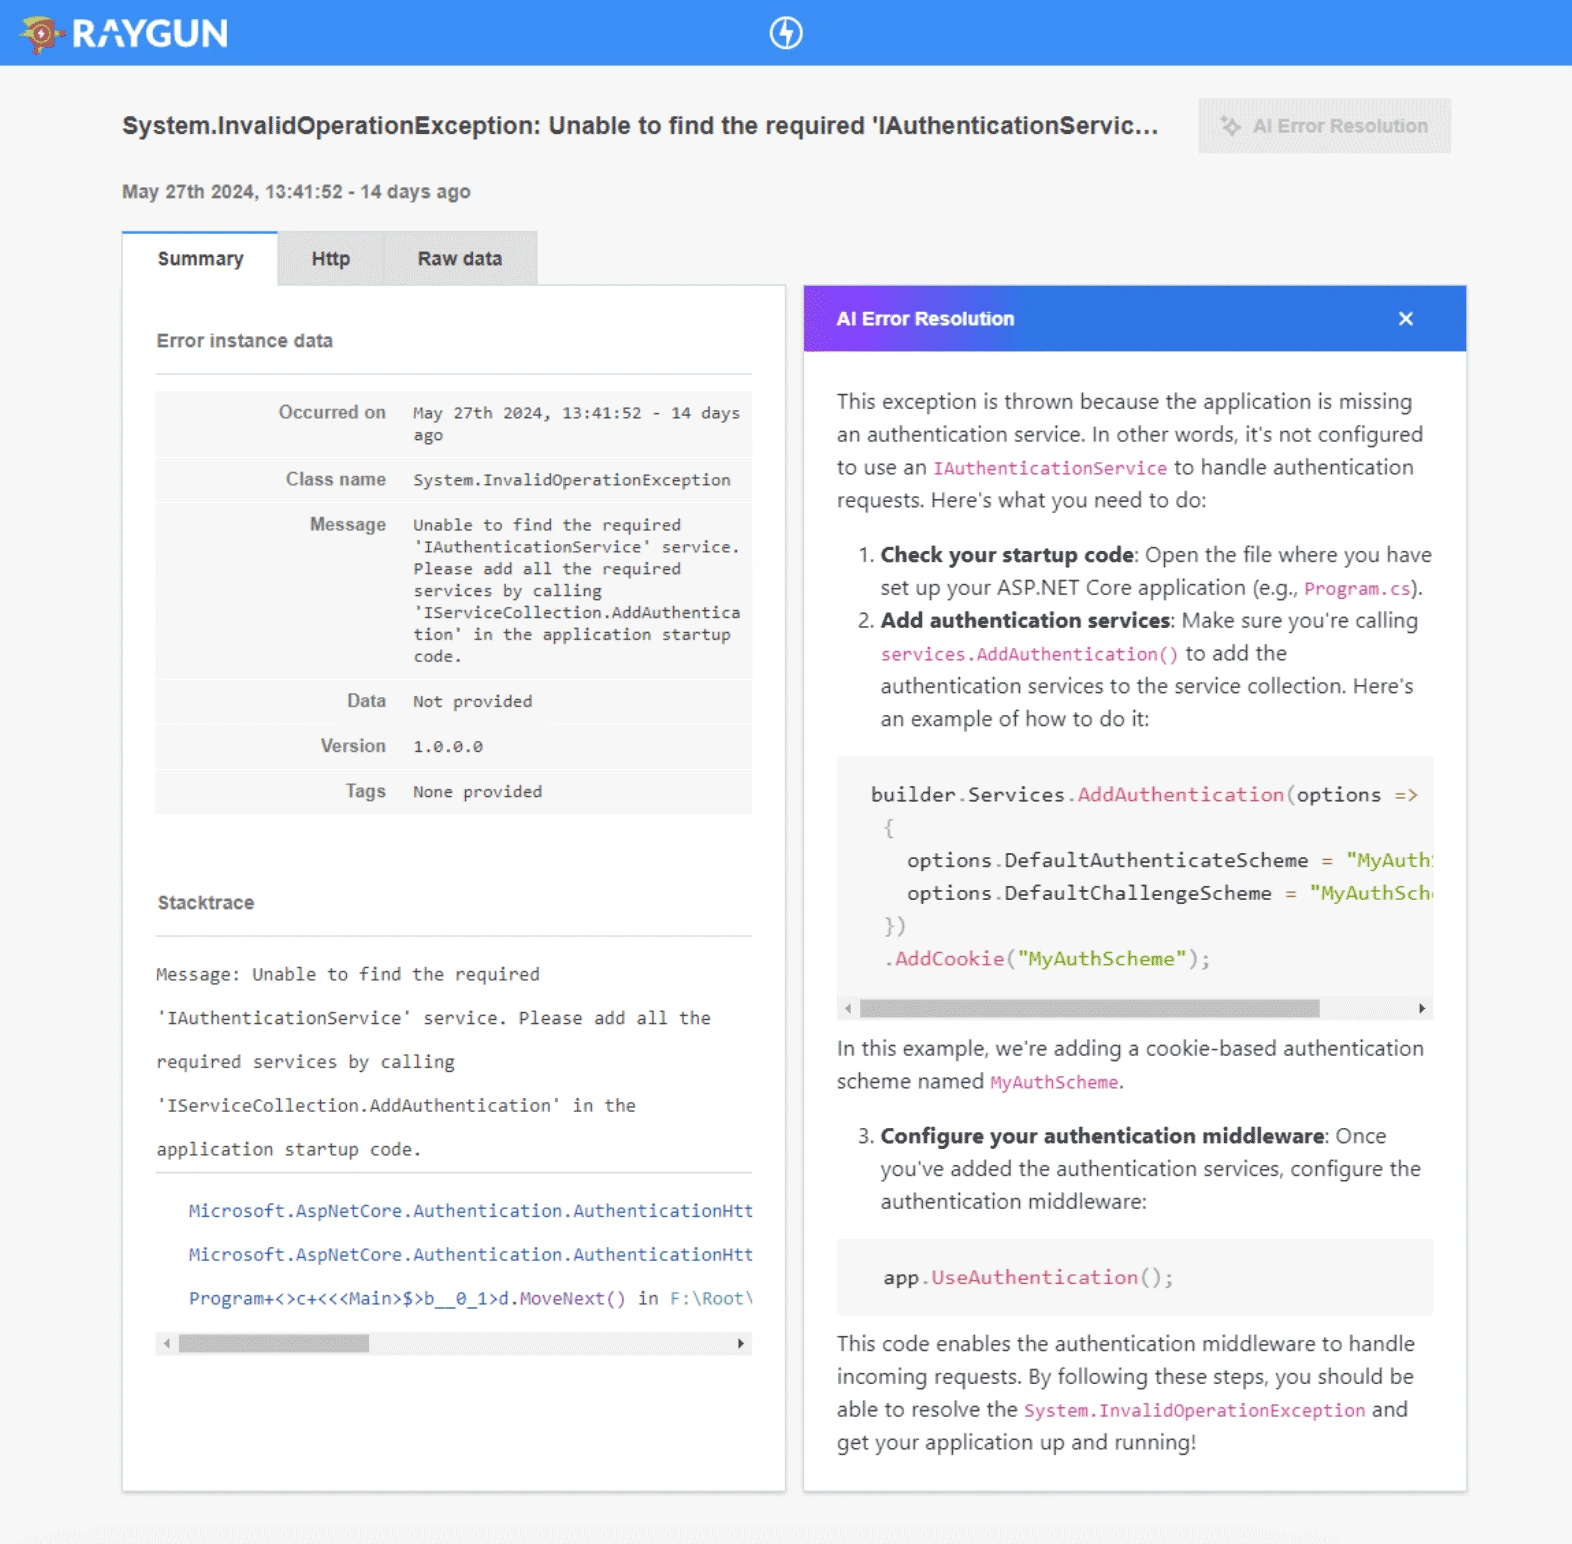Click the stacktrace horizontal scrollbar thumb
Image resolution: width=1572 pixels, height=1544 pixels.
pos(274,1343)
